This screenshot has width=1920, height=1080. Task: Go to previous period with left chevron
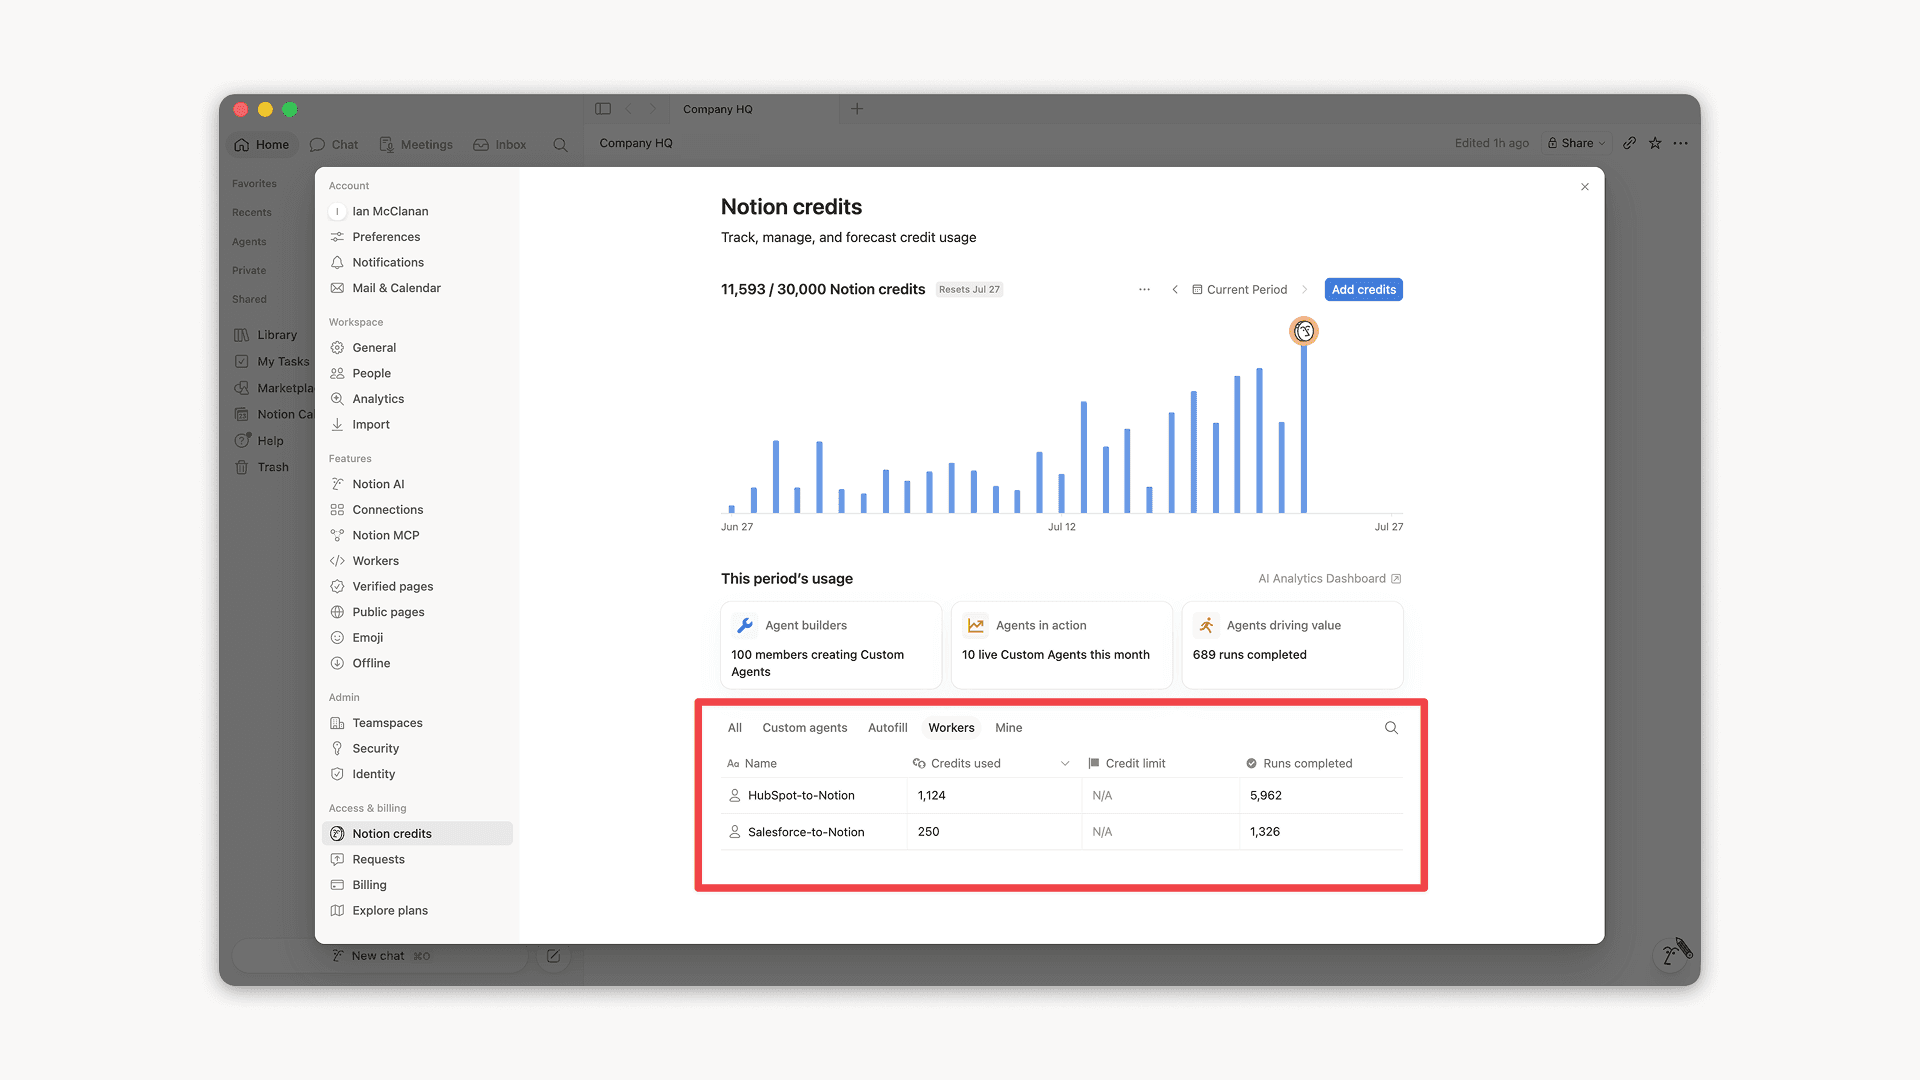(1175, 290)
